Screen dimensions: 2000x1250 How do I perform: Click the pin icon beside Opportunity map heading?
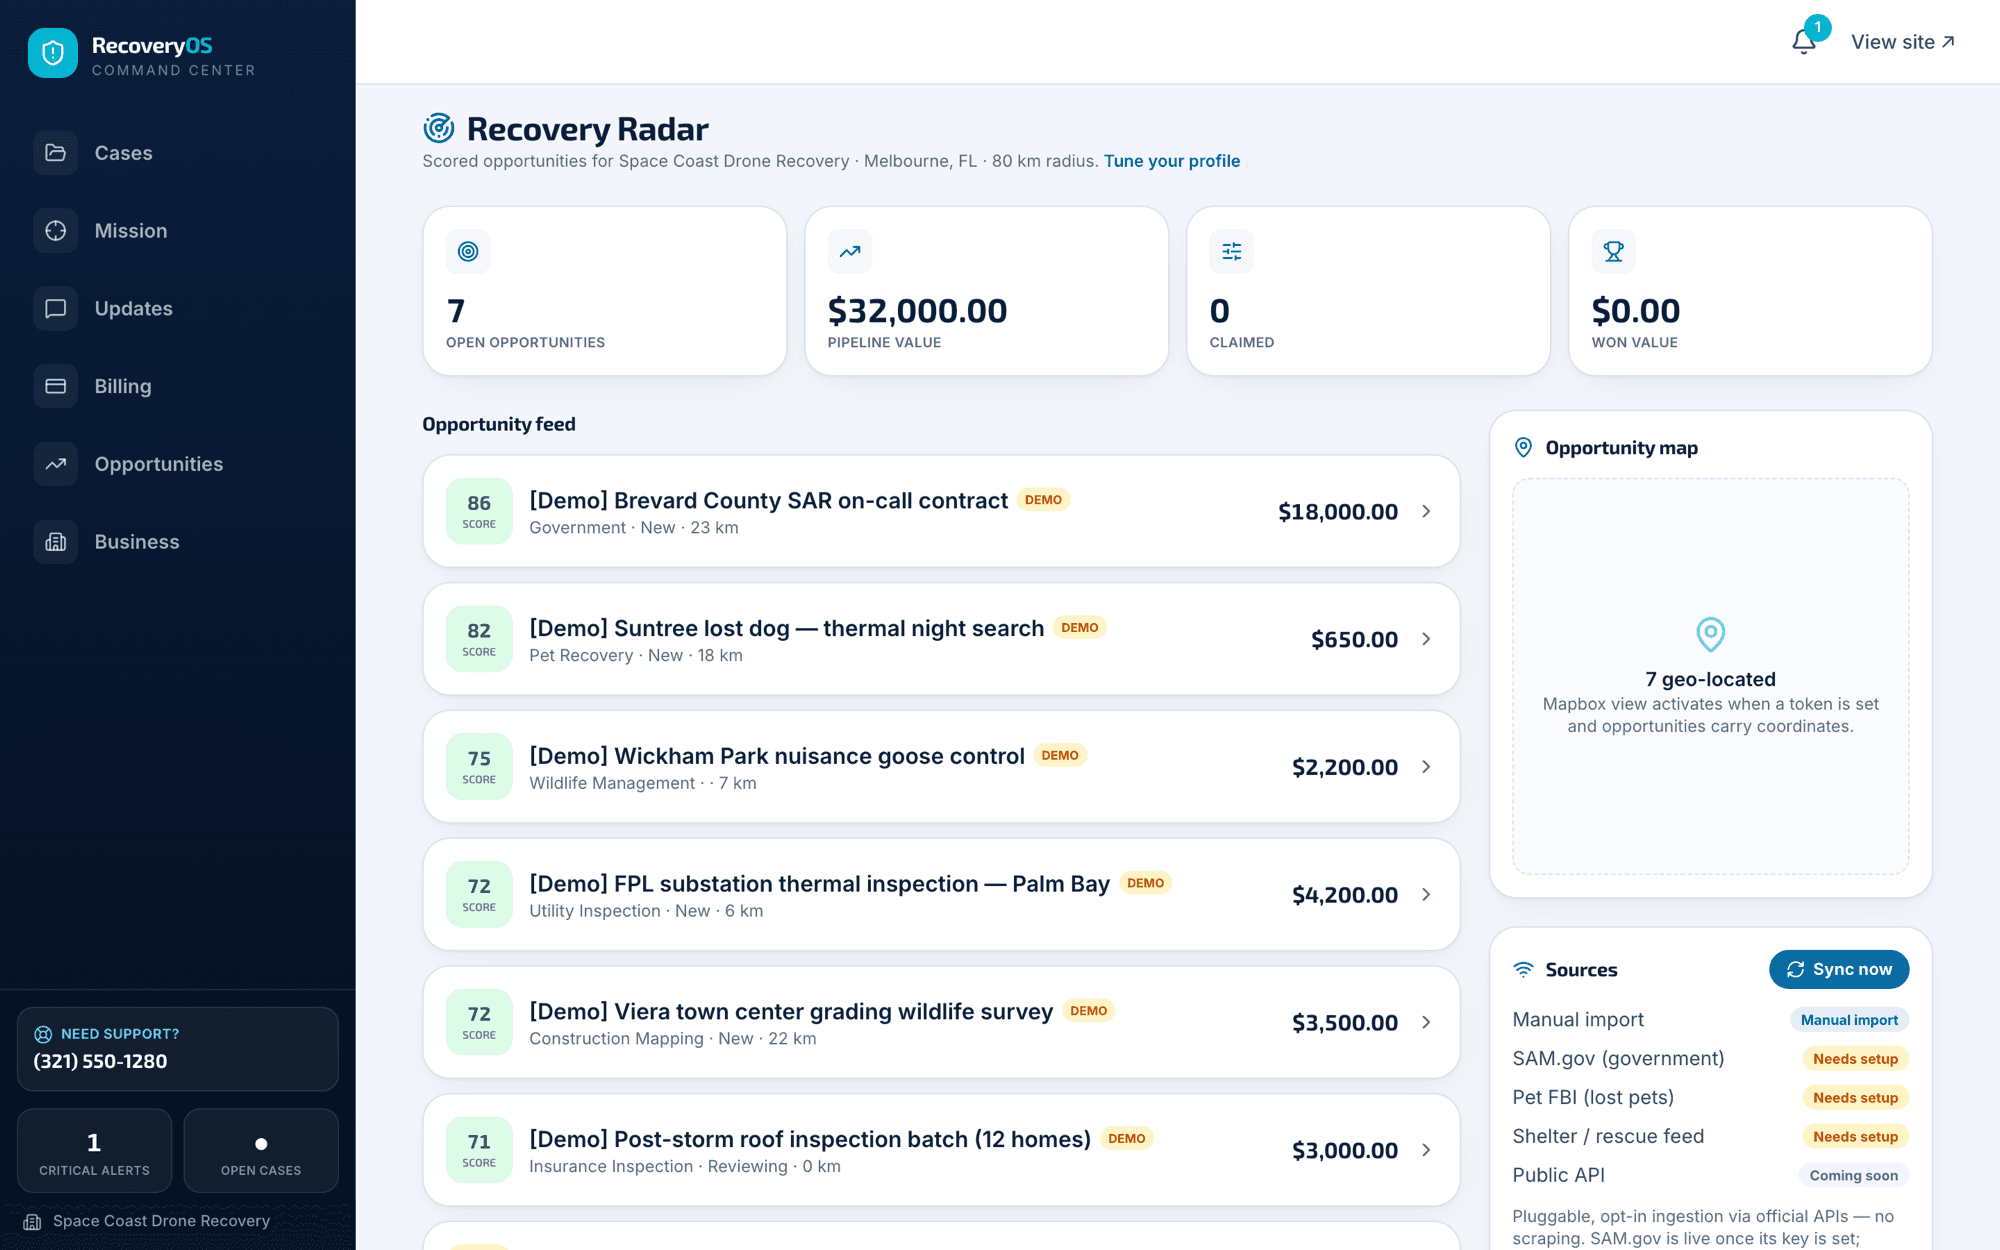[1523, 448]
